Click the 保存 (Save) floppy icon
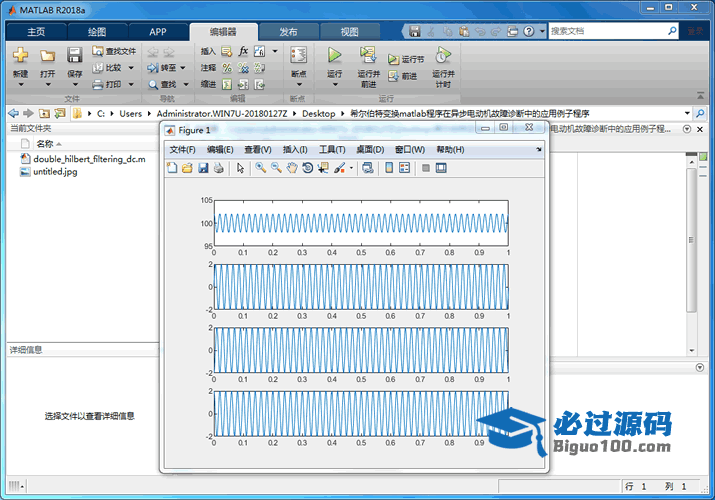The height and width of the screenshot is (500, 715). pyautogui.click(x=74, y=56)
